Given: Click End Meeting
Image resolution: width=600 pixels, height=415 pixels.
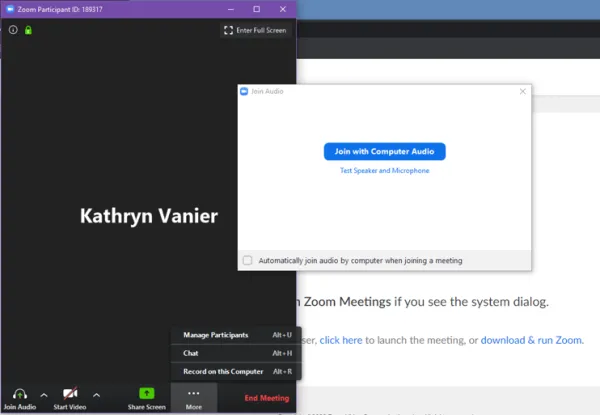Looking at the screenshot, I should 267,398.
